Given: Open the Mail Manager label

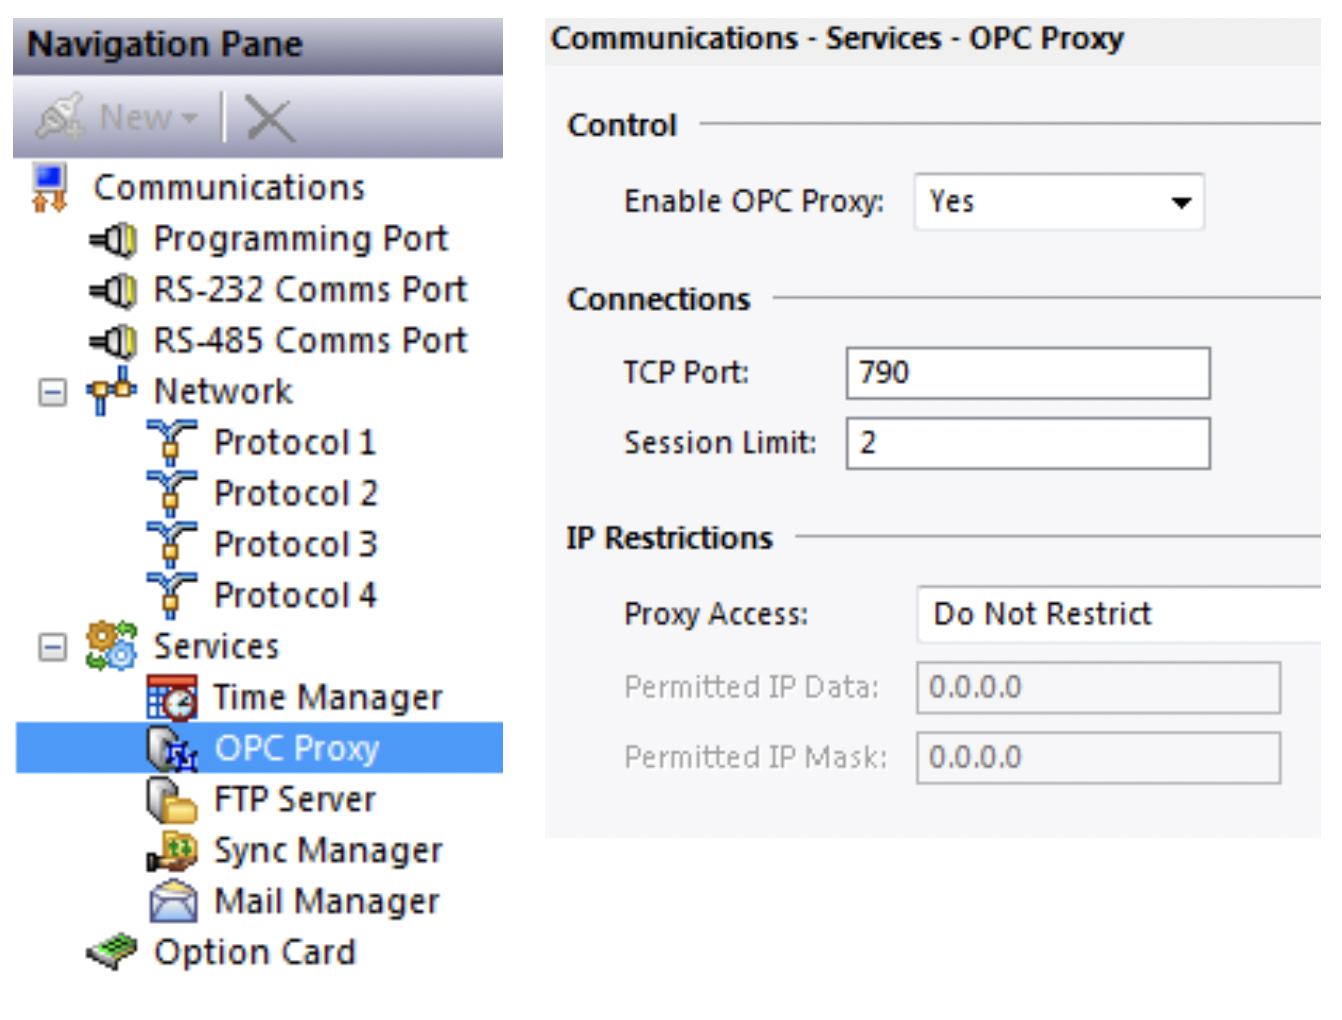Looking at the screenshot, I should (x=327, y=902).
